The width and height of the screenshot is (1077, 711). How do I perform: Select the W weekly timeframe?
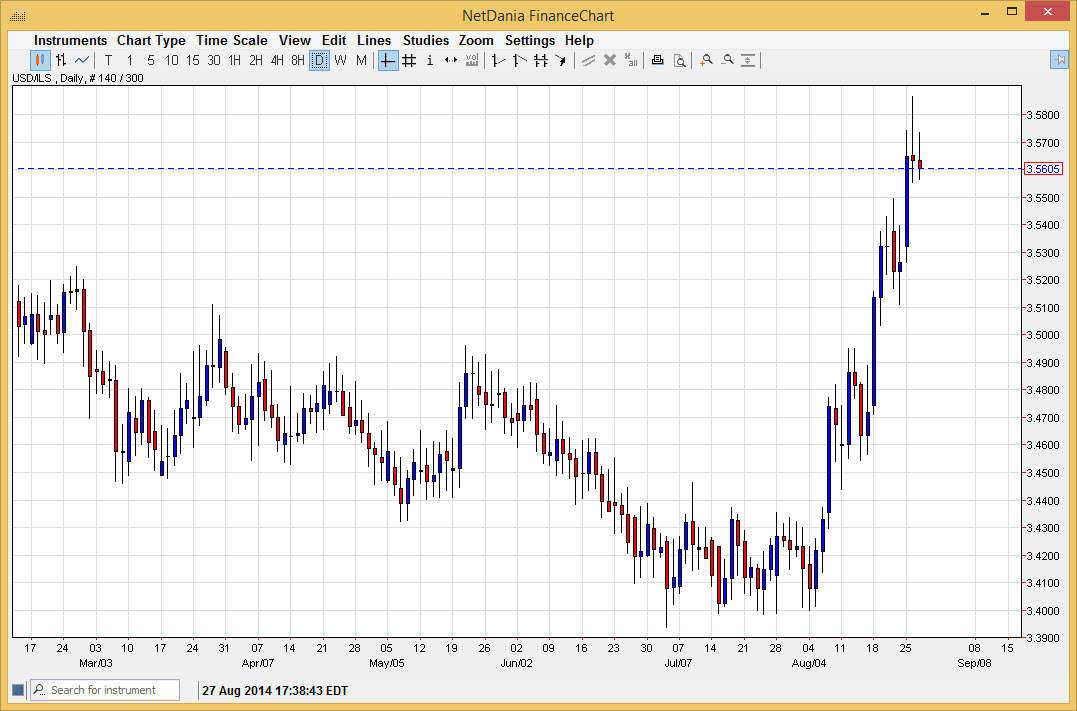pos(340,60)
